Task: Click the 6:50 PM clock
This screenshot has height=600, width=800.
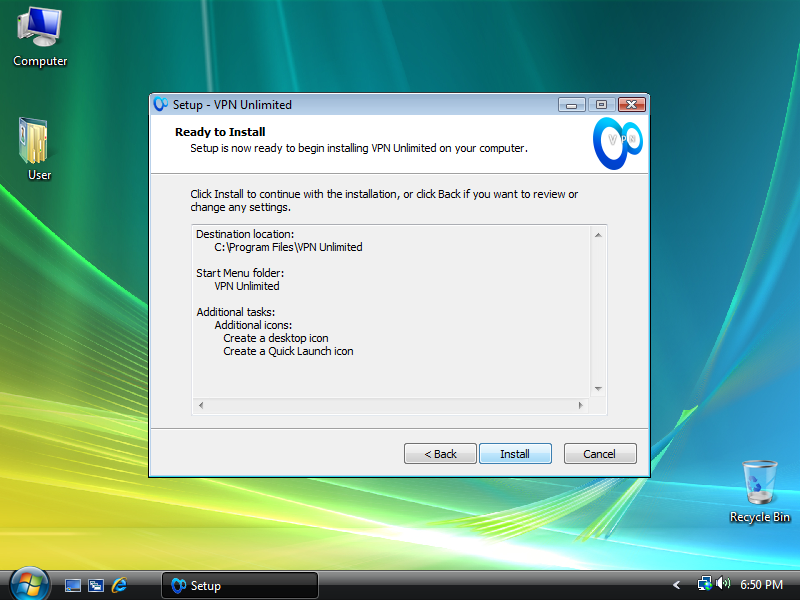Action: 761,585
